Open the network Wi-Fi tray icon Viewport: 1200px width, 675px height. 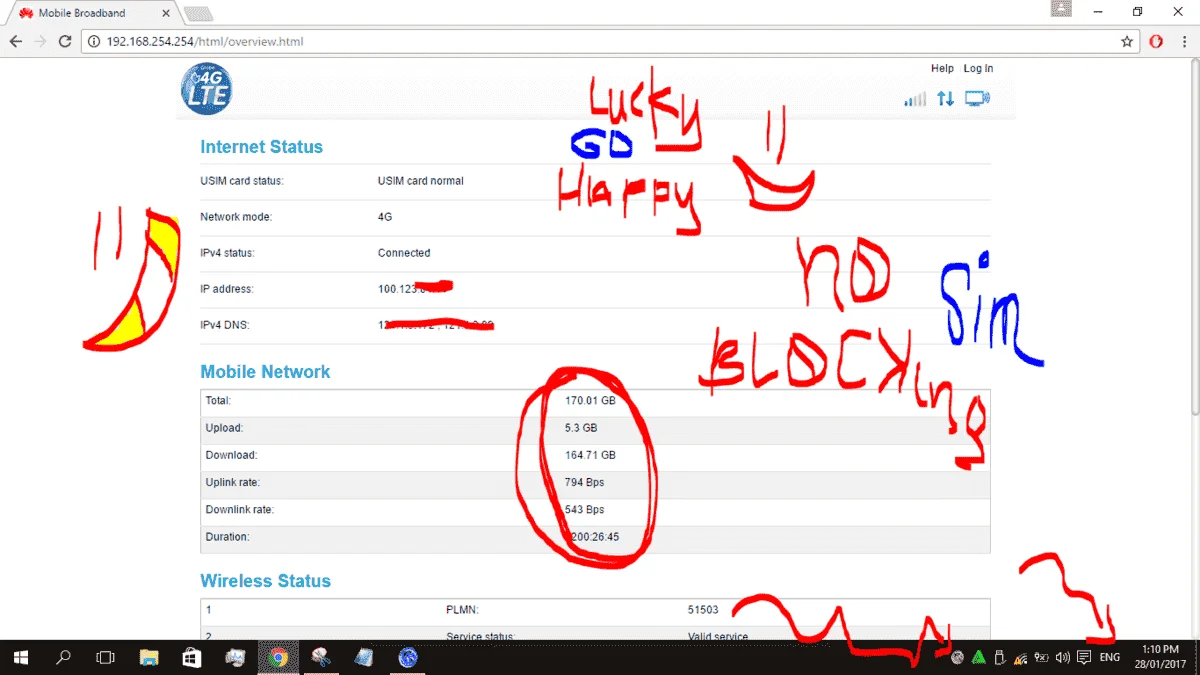1020,657
